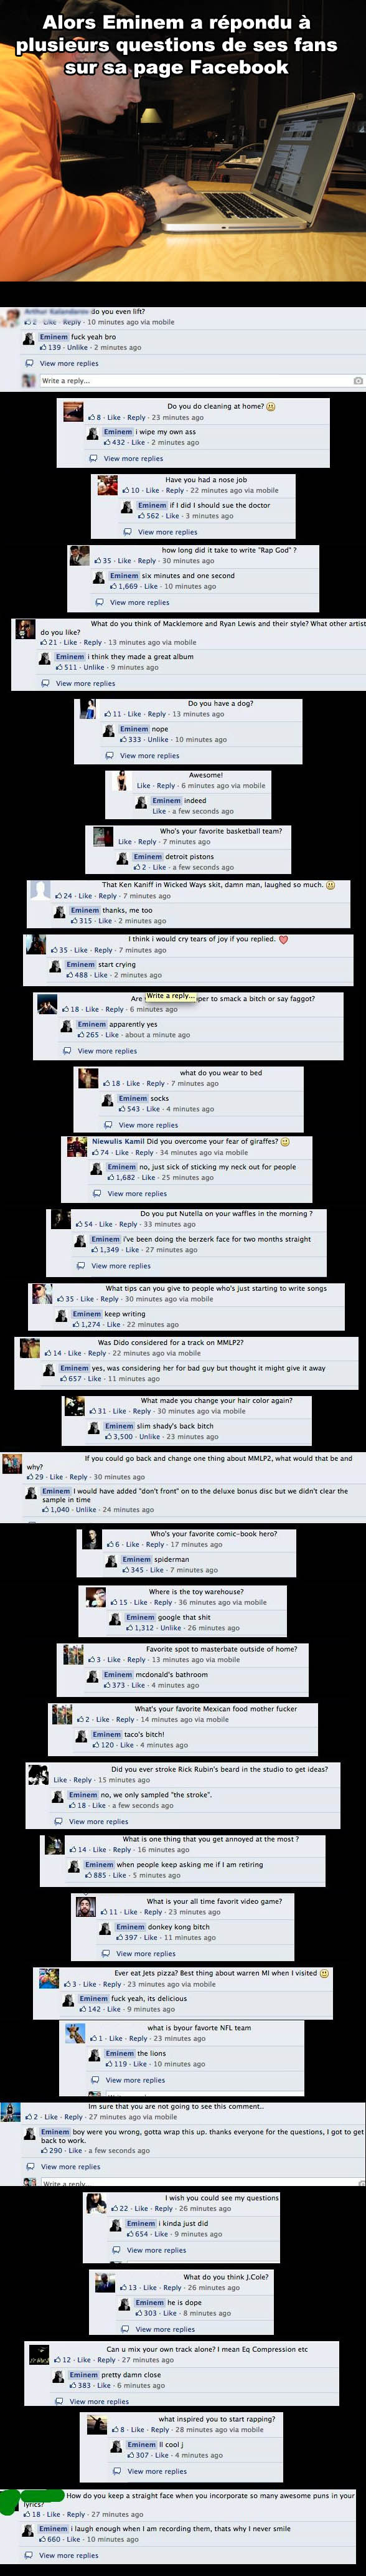Viewport: 366px width, 2576px height.
Task: Expand View more replies under the Macklemore question
Action: (x=85, y=684)
